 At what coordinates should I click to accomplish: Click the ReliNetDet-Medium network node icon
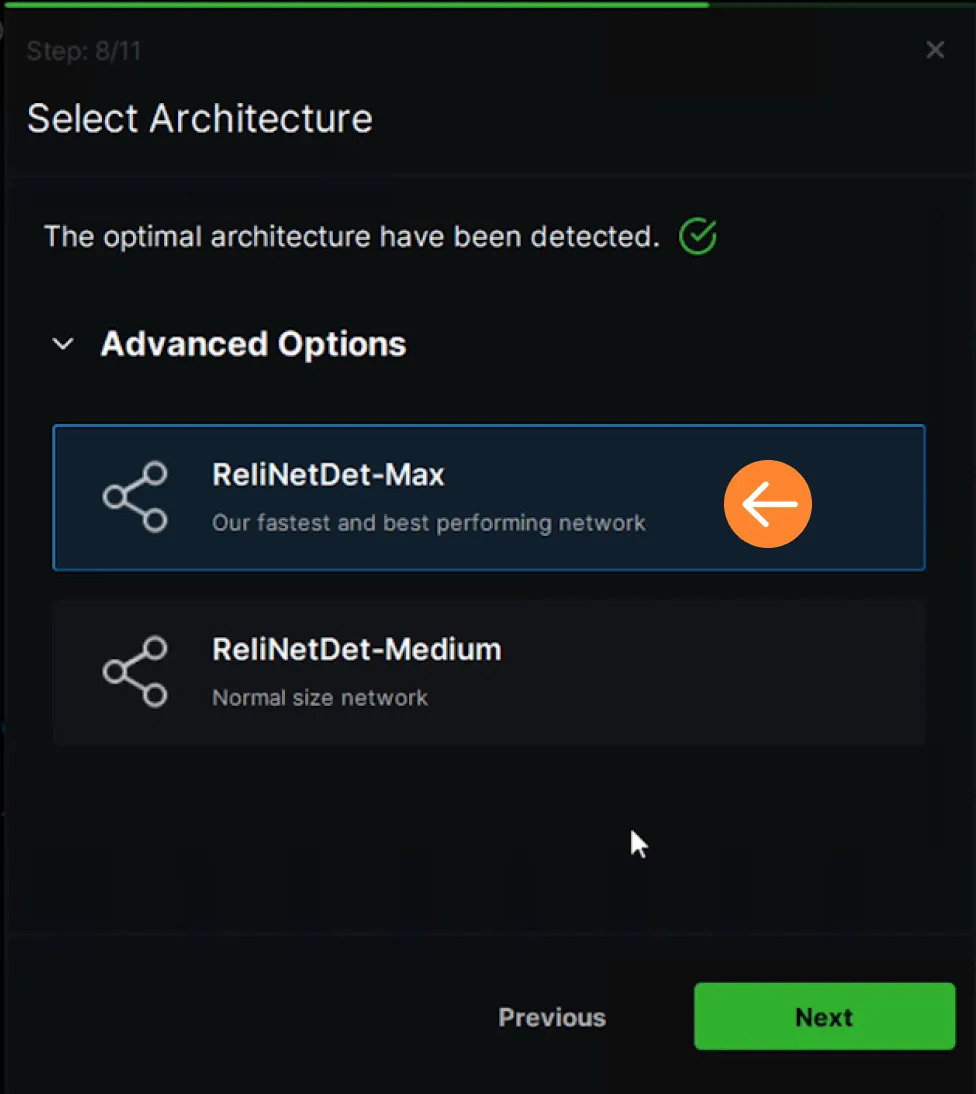pyautogui.click(x=135, y=671)
